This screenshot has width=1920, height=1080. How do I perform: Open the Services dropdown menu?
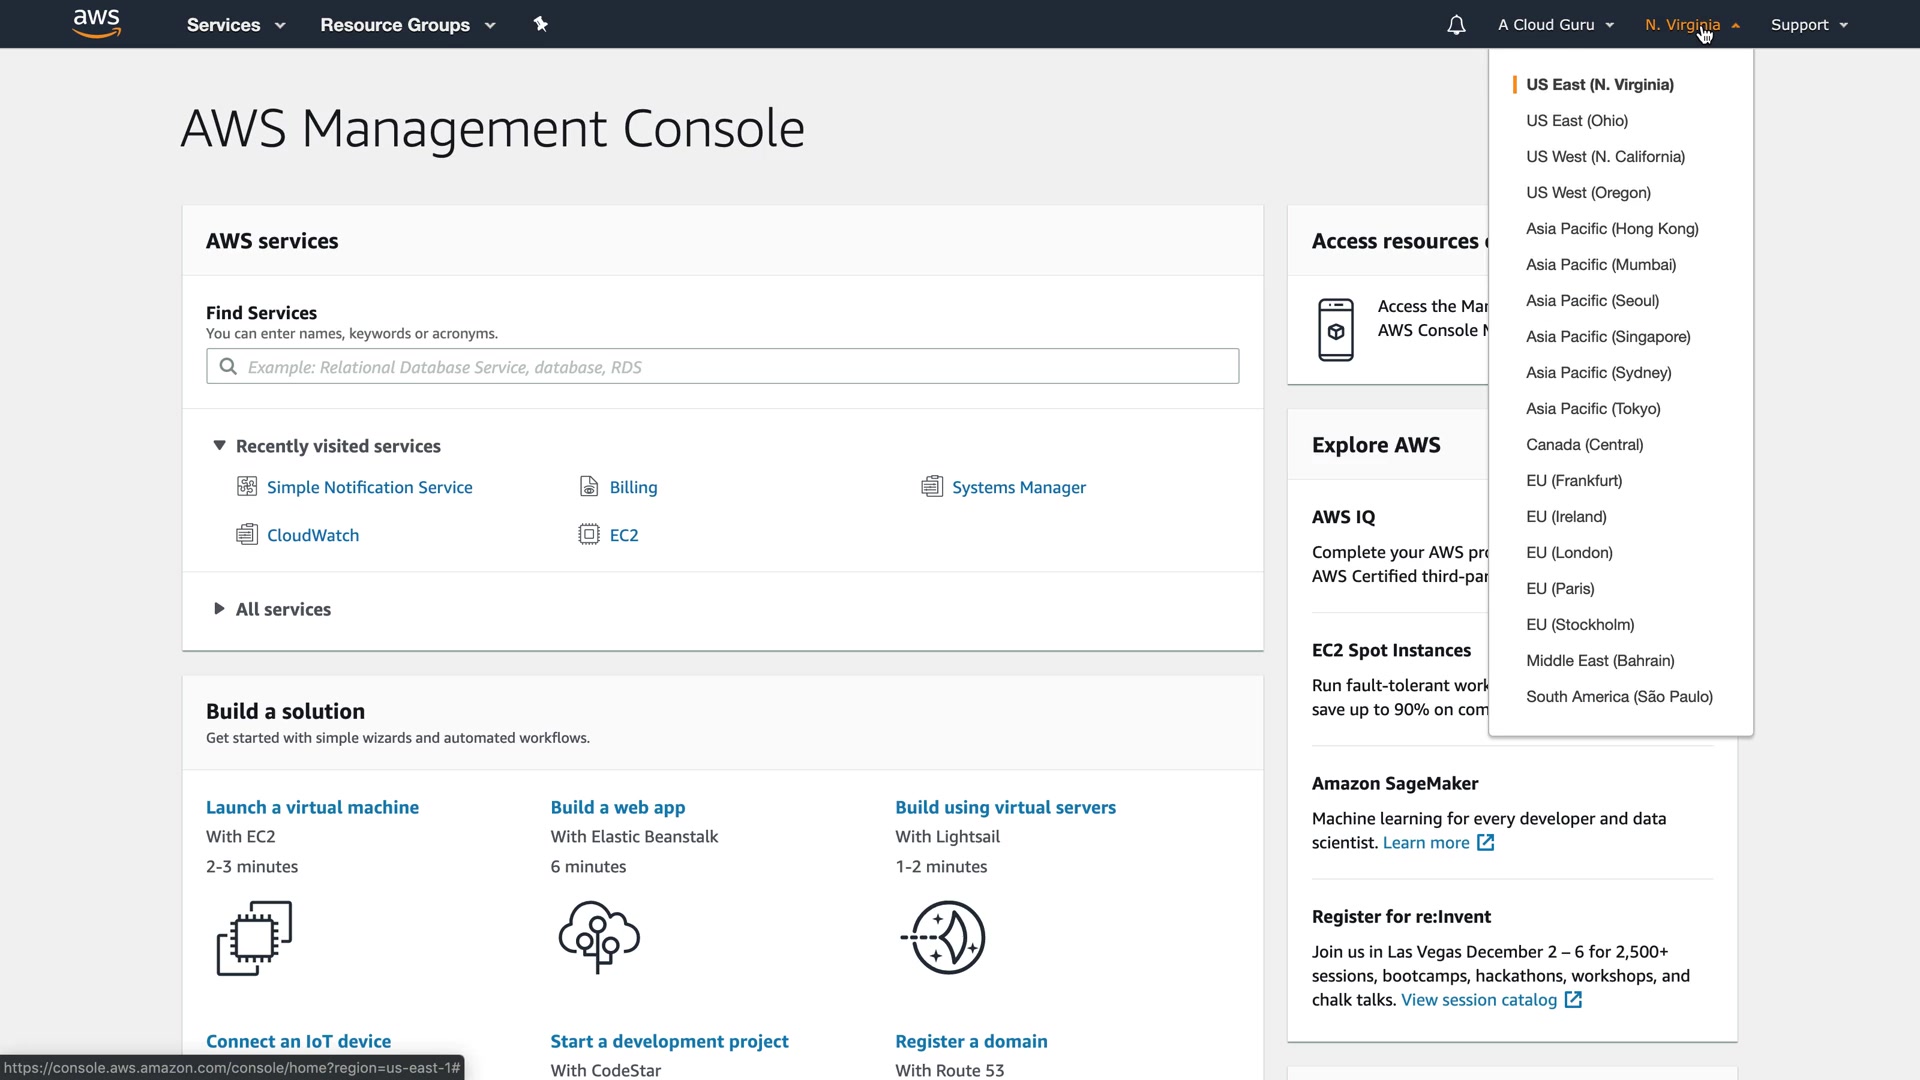pos(236,25)
